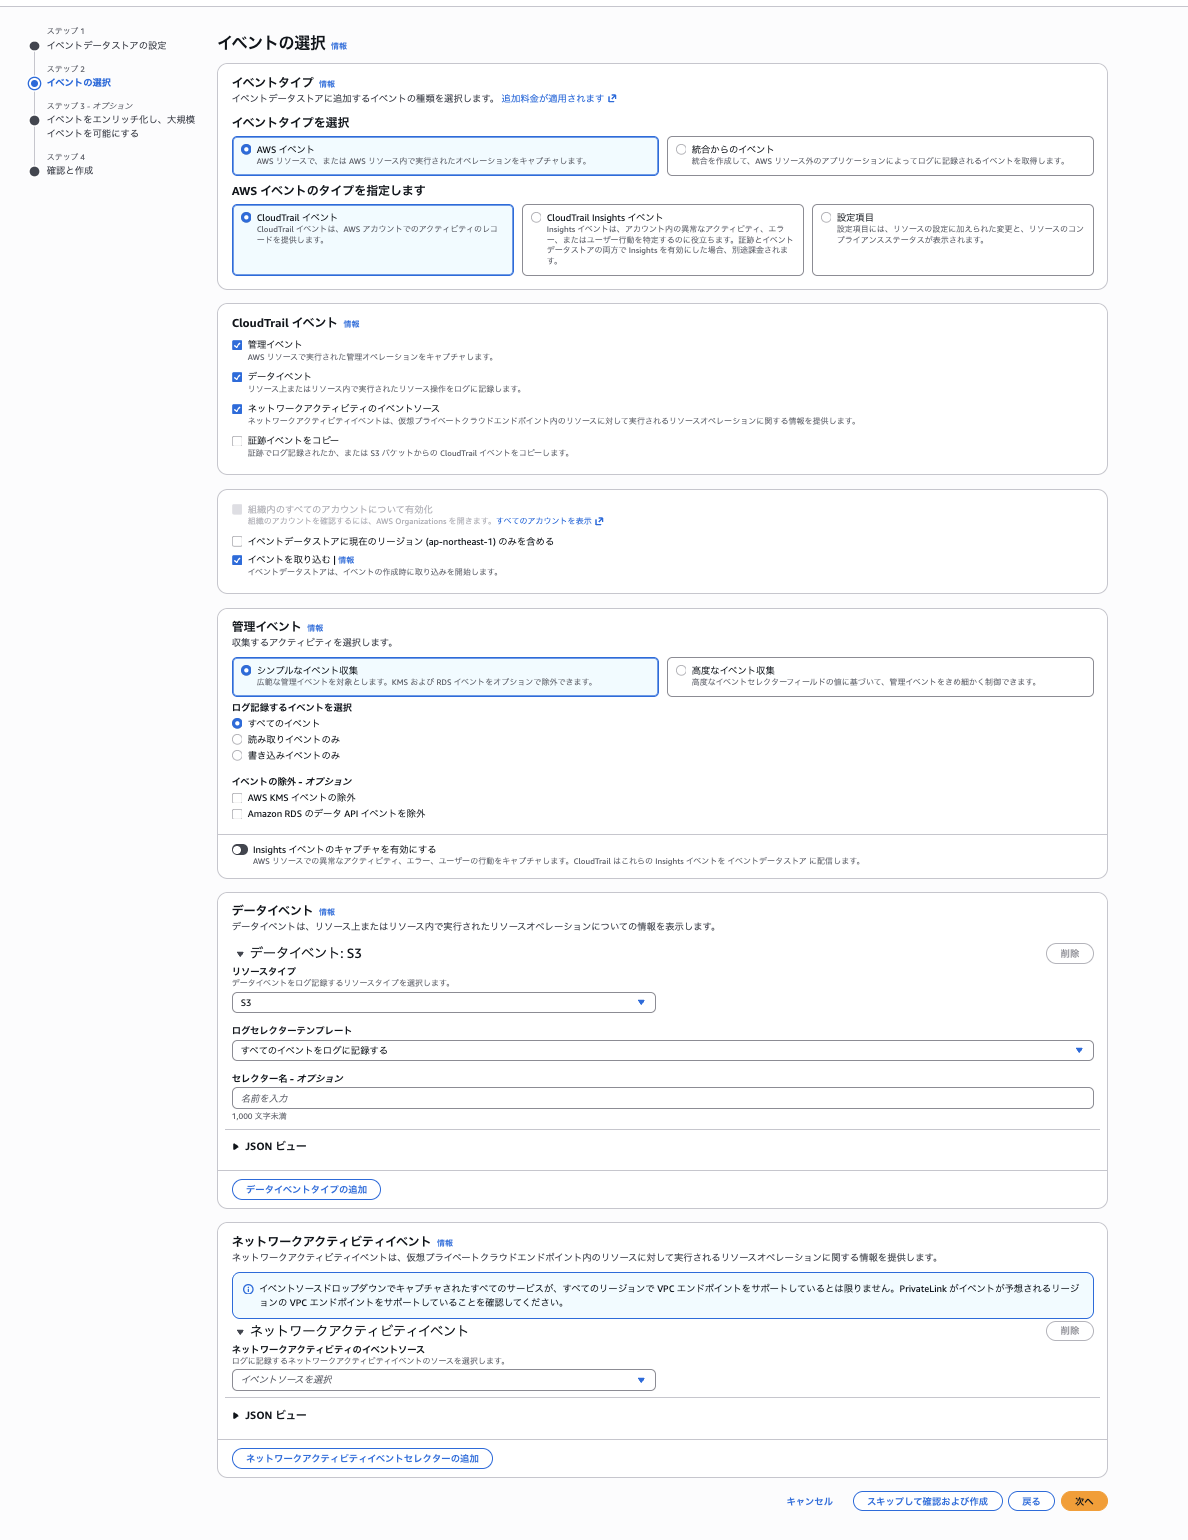The width and height of the screenshot is (1188, 1540).
Task: Click ネットワークアクティビティイベントセレクターの追加 button
Action: 362,1459
